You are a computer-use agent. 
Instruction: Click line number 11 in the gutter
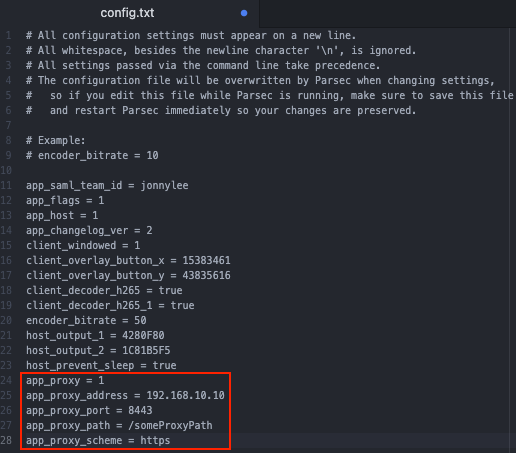click(x=6, y=185)
